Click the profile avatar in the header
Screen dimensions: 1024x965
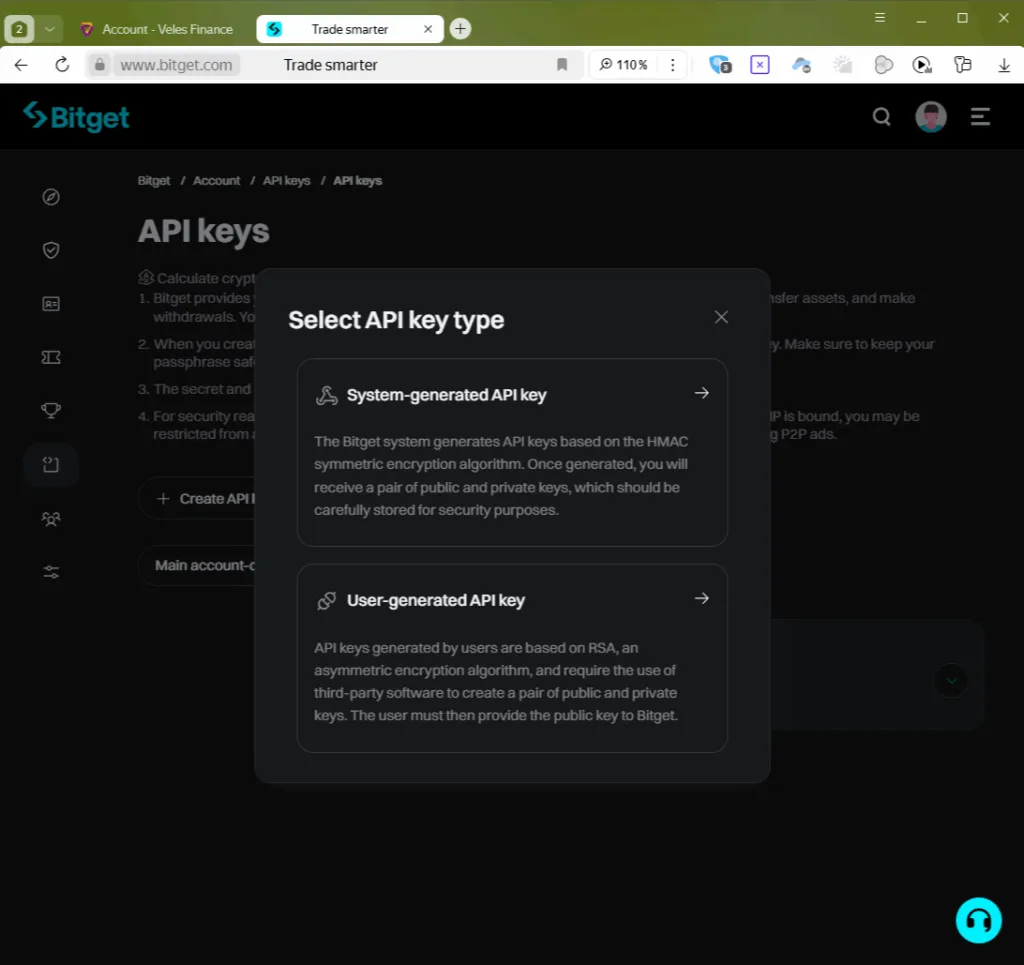[x=931, y=116]
